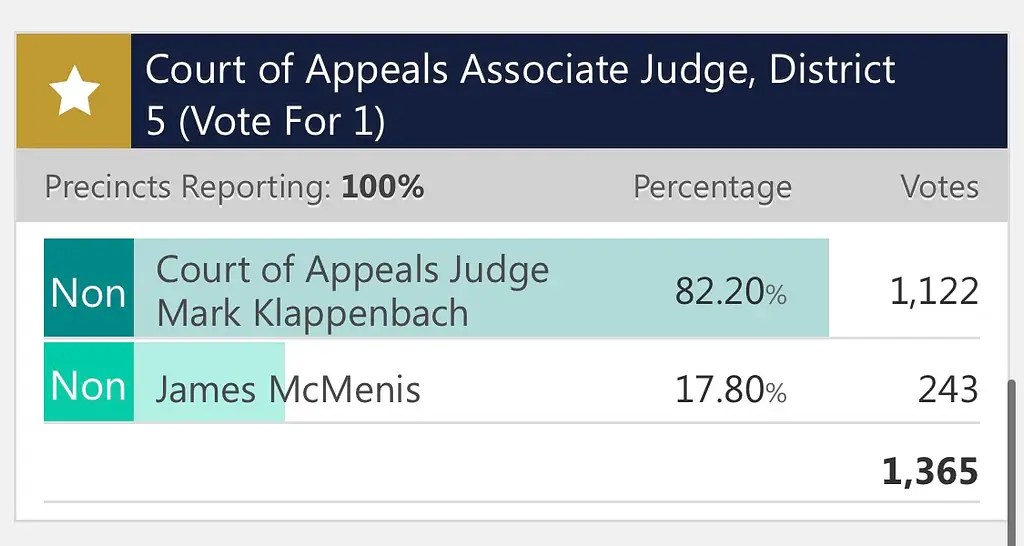
Task: Click the 243 vote count
Action: point(948,391)
